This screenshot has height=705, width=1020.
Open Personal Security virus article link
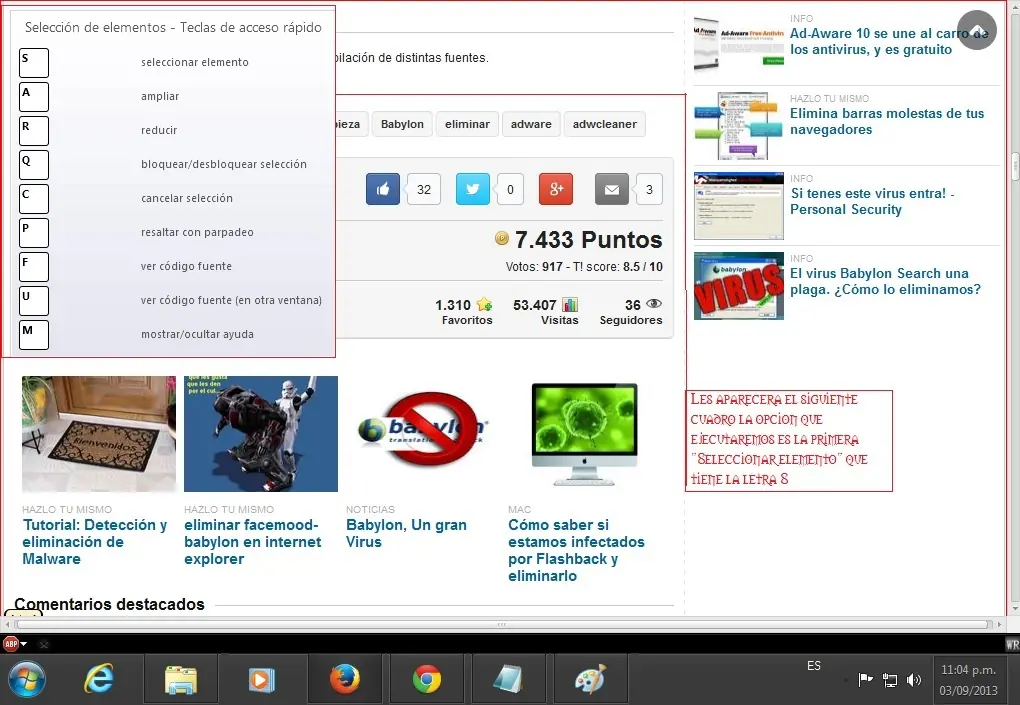872,202
